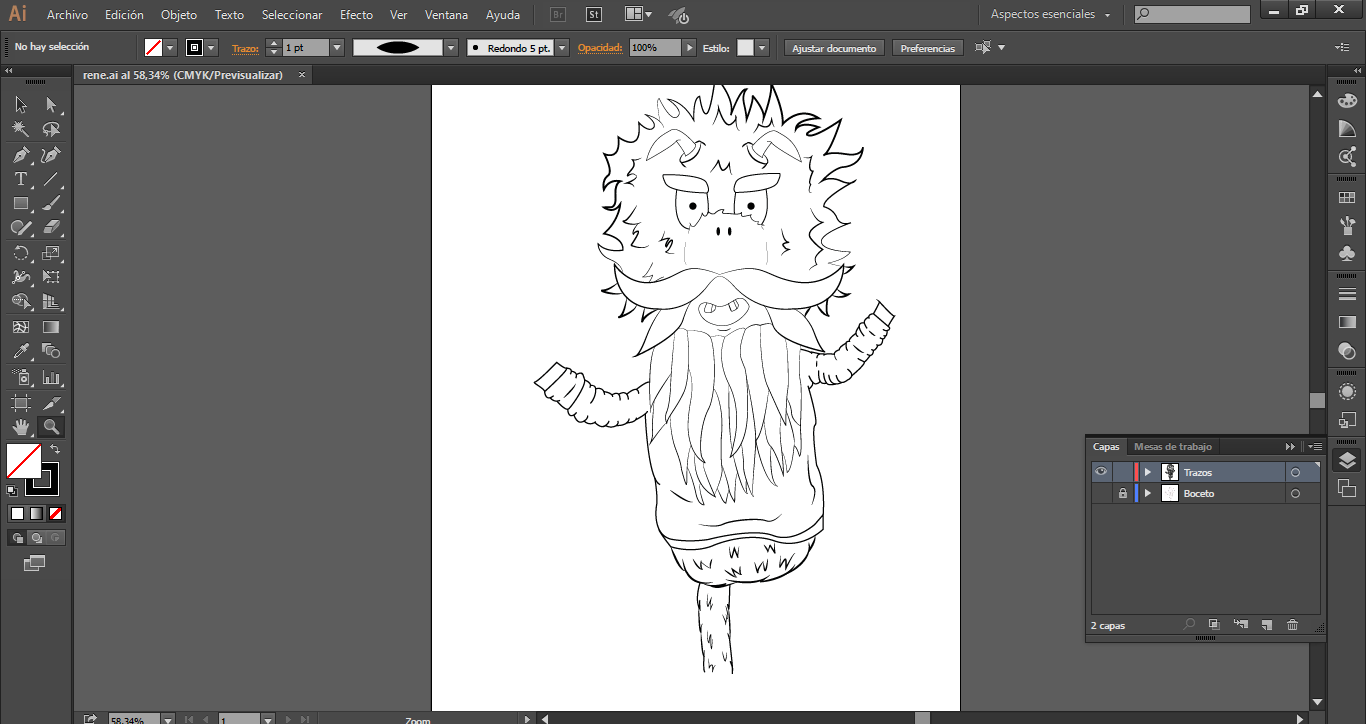Select the Shape Builder tool
Screen dimensions: 1366x724
pos(21,302)
